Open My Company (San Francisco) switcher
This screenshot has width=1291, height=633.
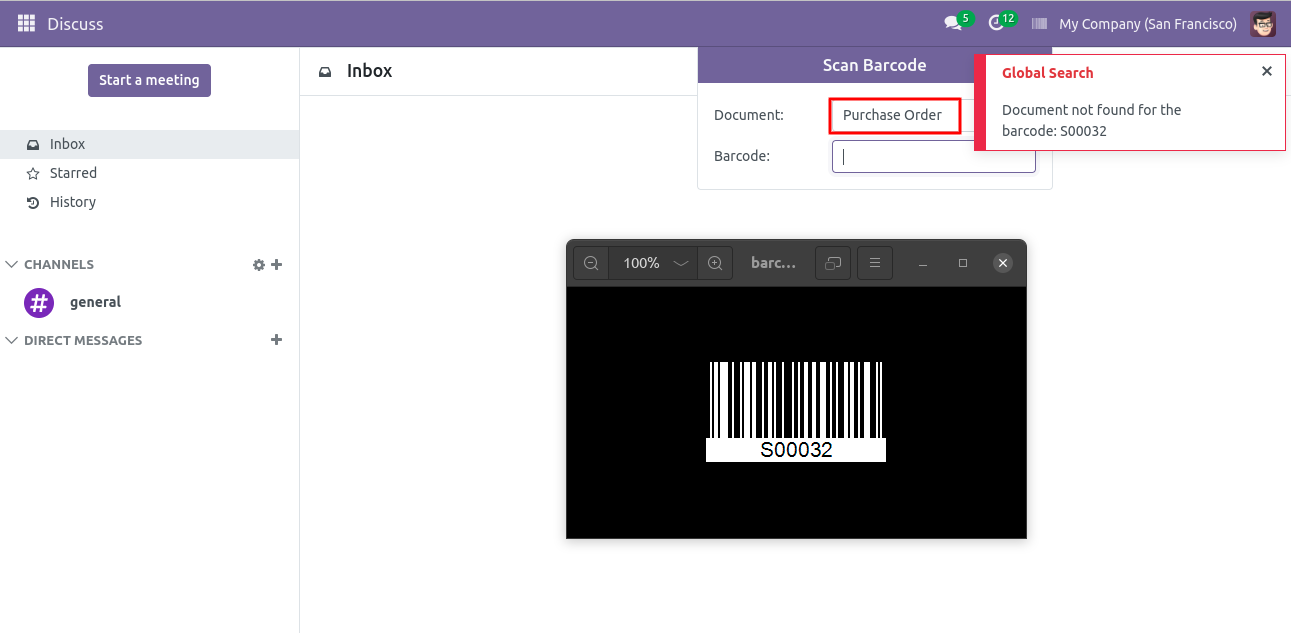coord(1148,24)
